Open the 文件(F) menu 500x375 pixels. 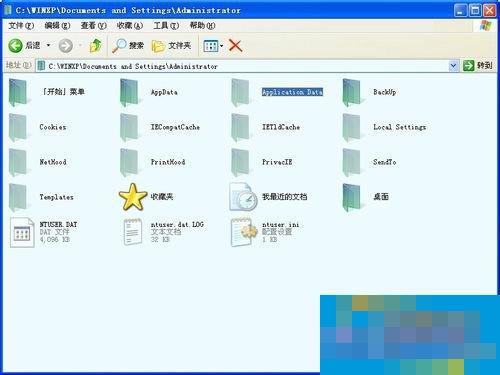pyautogui.click(x=21, y=25)
